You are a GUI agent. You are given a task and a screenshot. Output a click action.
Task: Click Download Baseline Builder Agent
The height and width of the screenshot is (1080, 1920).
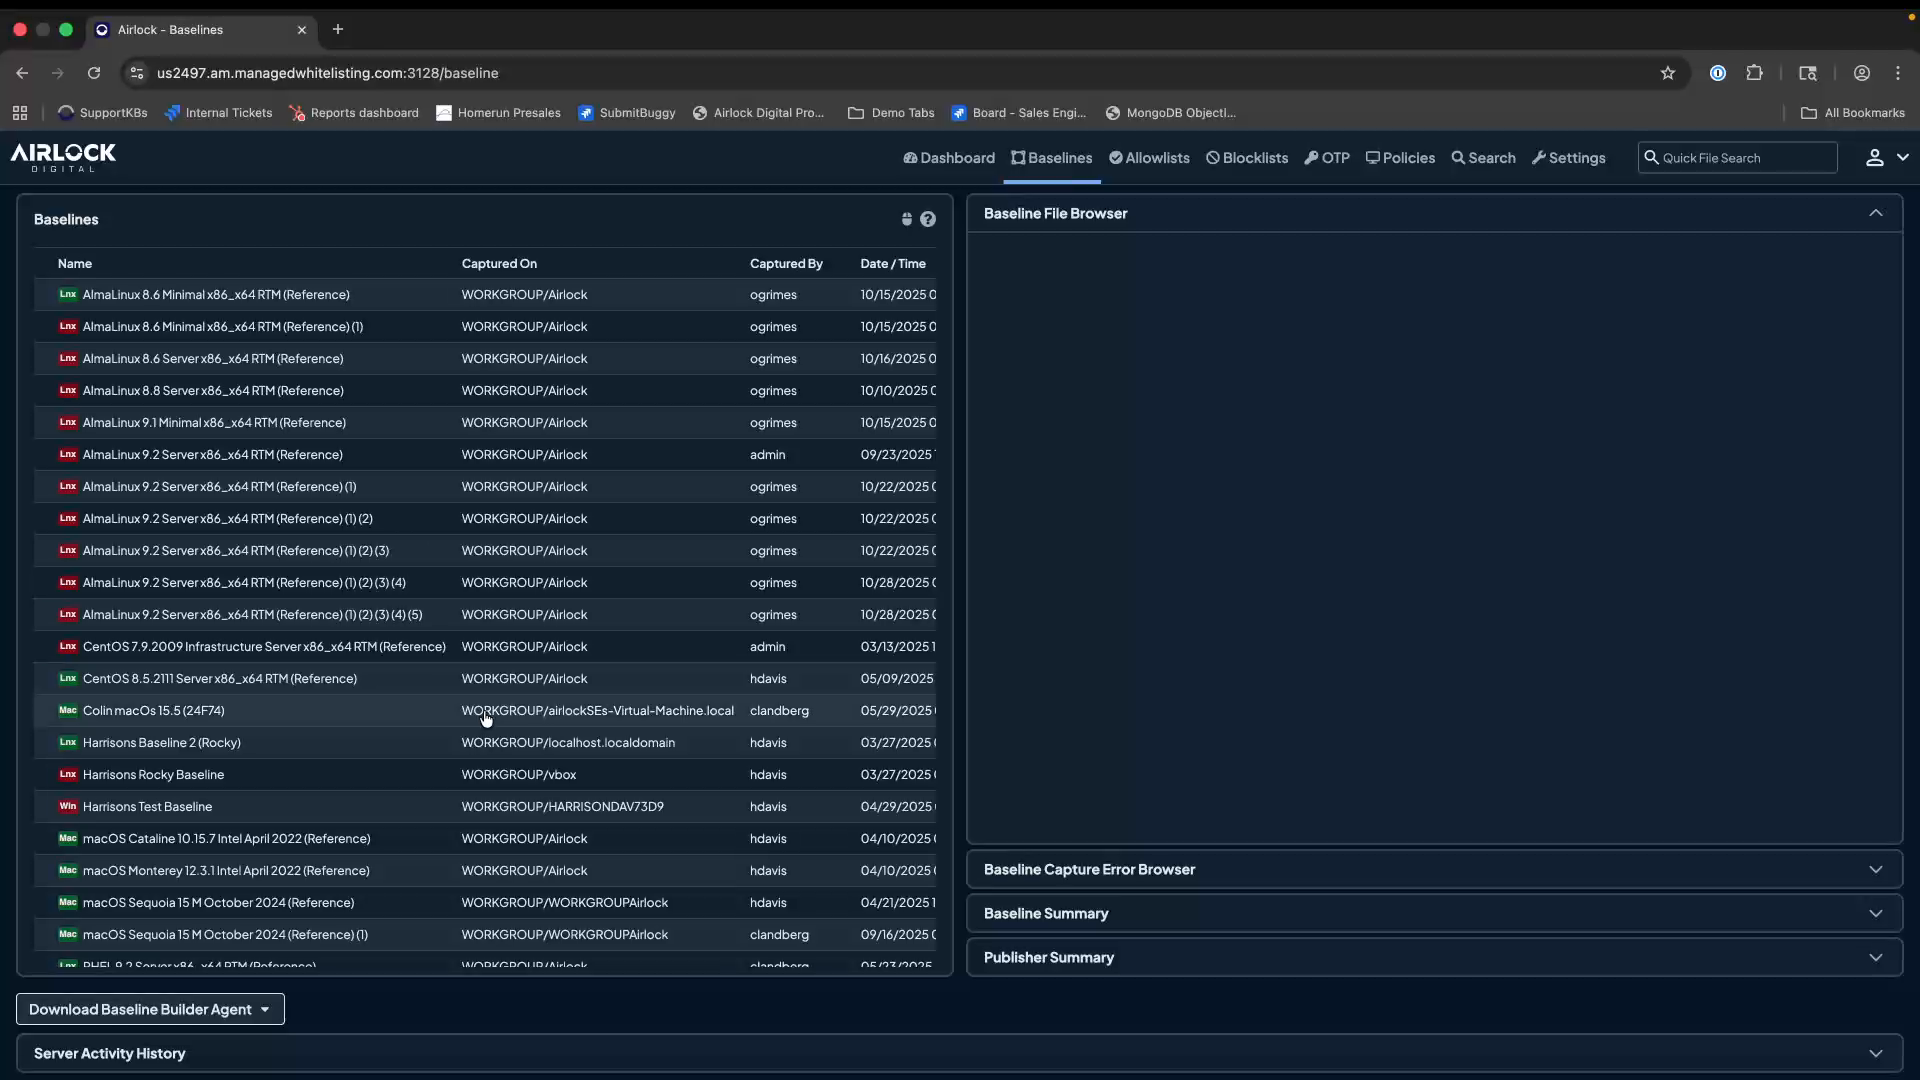point(150,1009)
